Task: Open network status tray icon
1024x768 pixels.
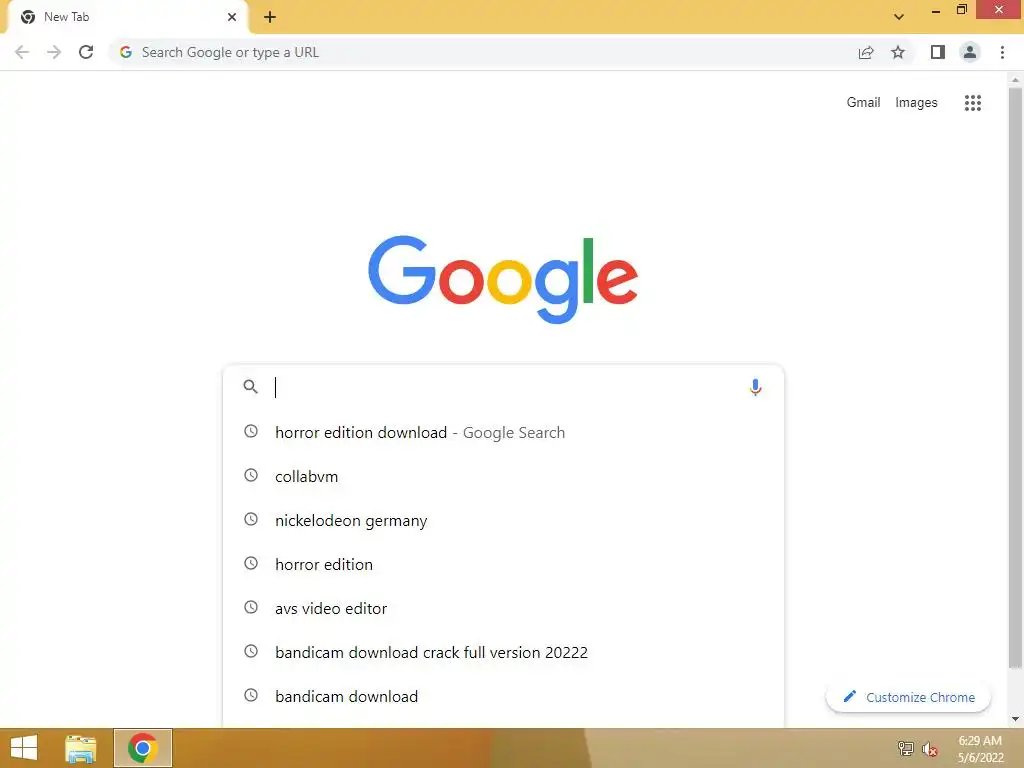Action: (906, 748)
